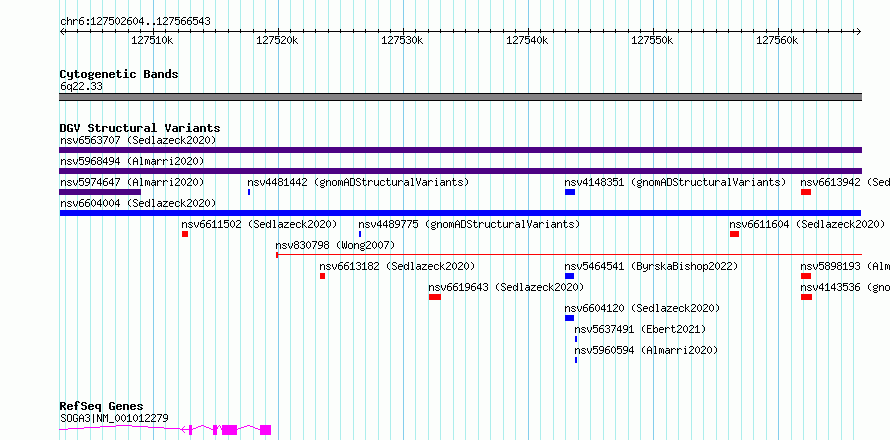Click the 6q22.33 cytogenetic band bar
Screen dimensions: 890x440
(x=460, y=97)
